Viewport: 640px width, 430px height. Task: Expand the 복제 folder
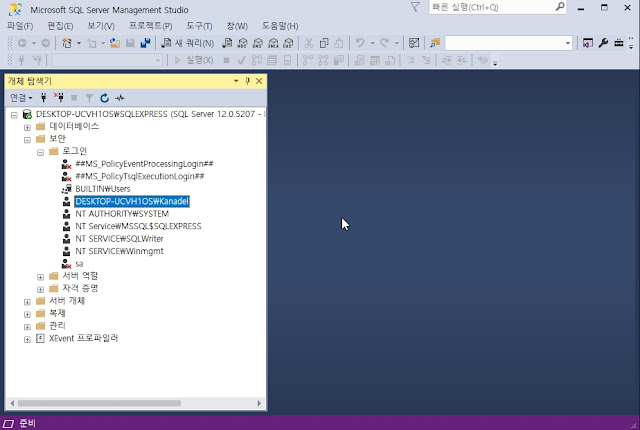[x=27, y=315]
